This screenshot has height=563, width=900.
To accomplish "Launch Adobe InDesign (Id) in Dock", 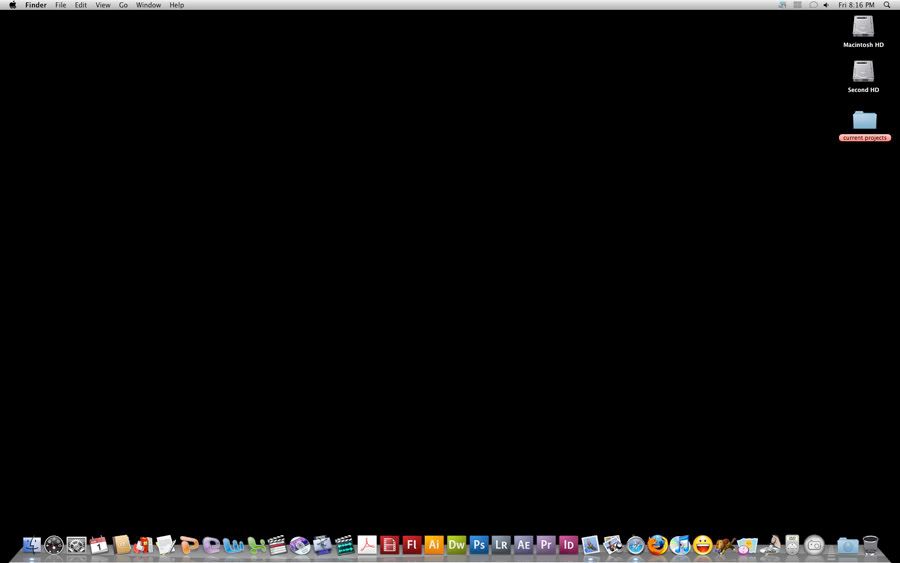I will pos(568,544).
